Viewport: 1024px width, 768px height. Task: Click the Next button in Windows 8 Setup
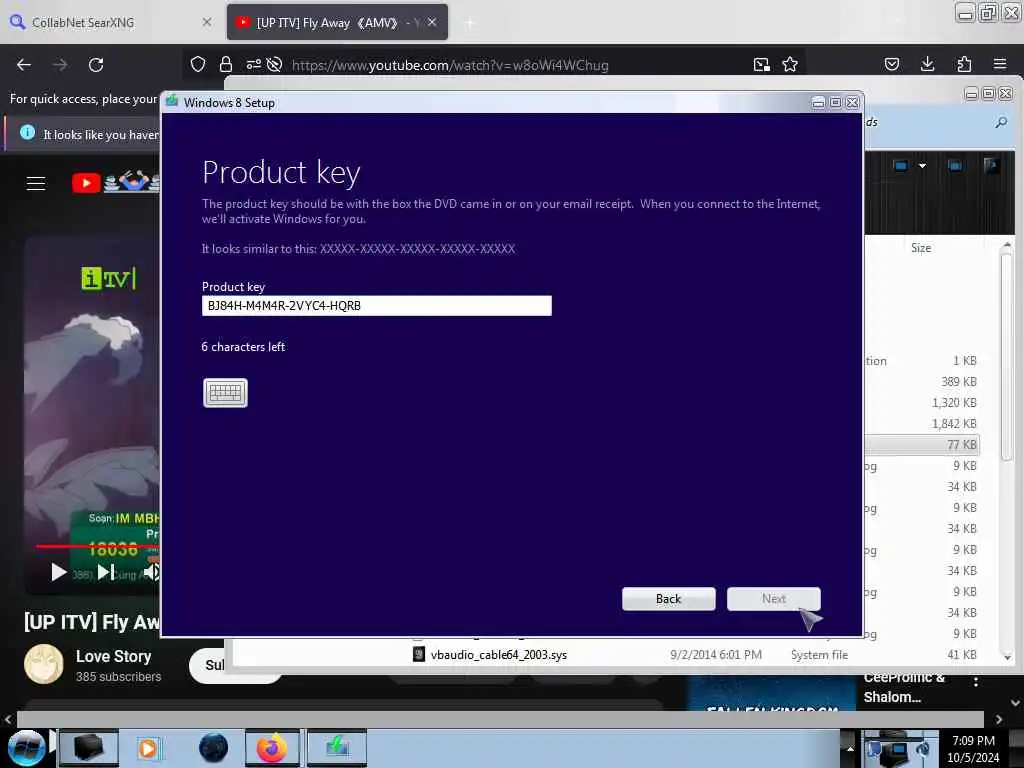pos(773,599)
